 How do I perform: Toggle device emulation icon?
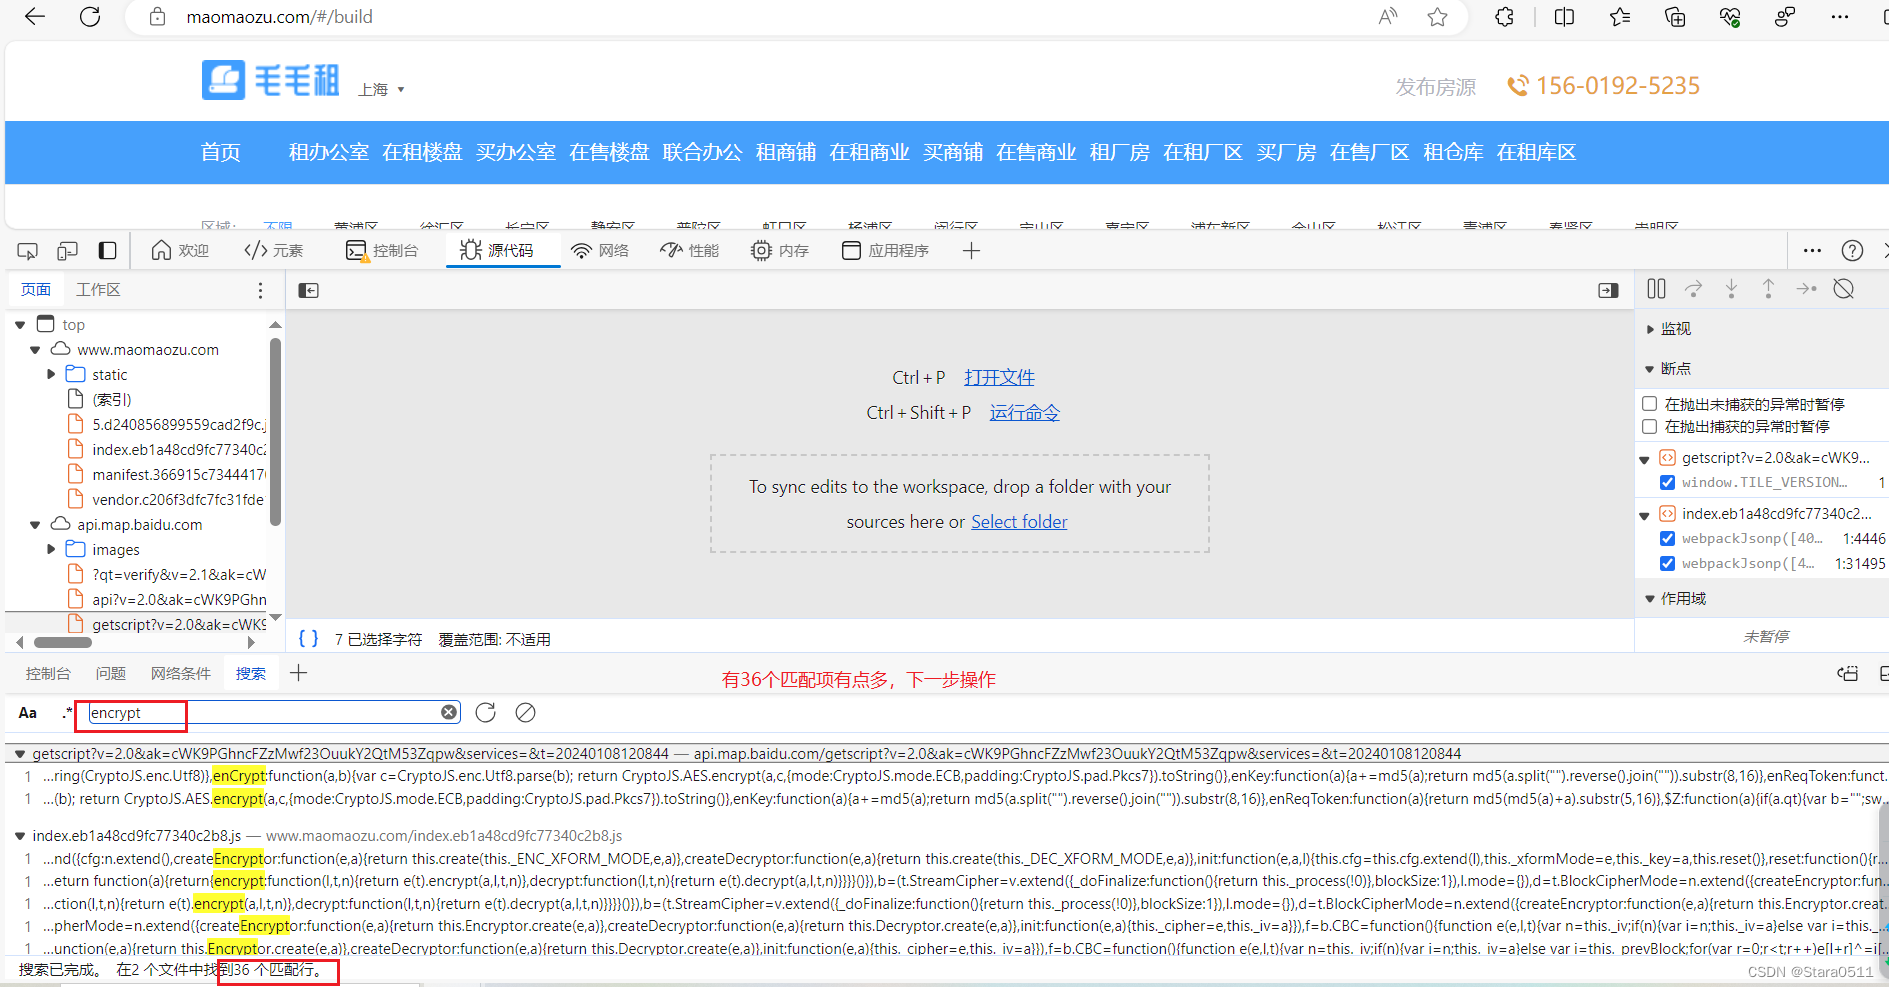tap(67, 250)
